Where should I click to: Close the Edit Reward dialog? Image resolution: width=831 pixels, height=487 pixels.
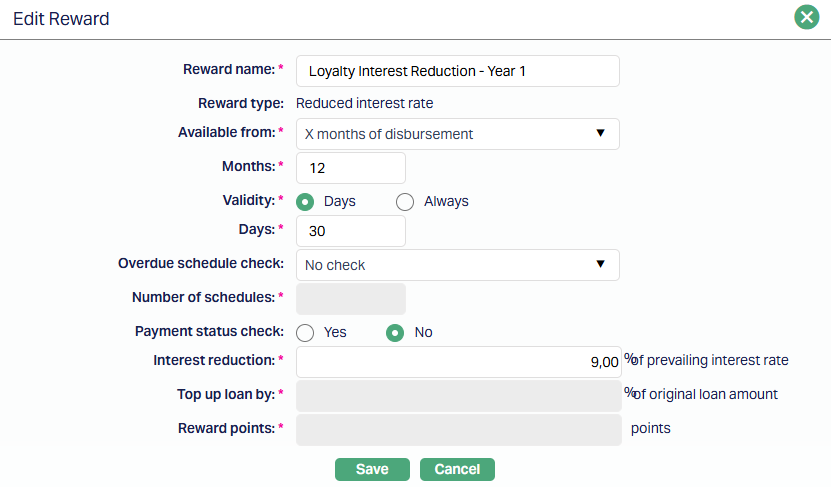point(806,18)
